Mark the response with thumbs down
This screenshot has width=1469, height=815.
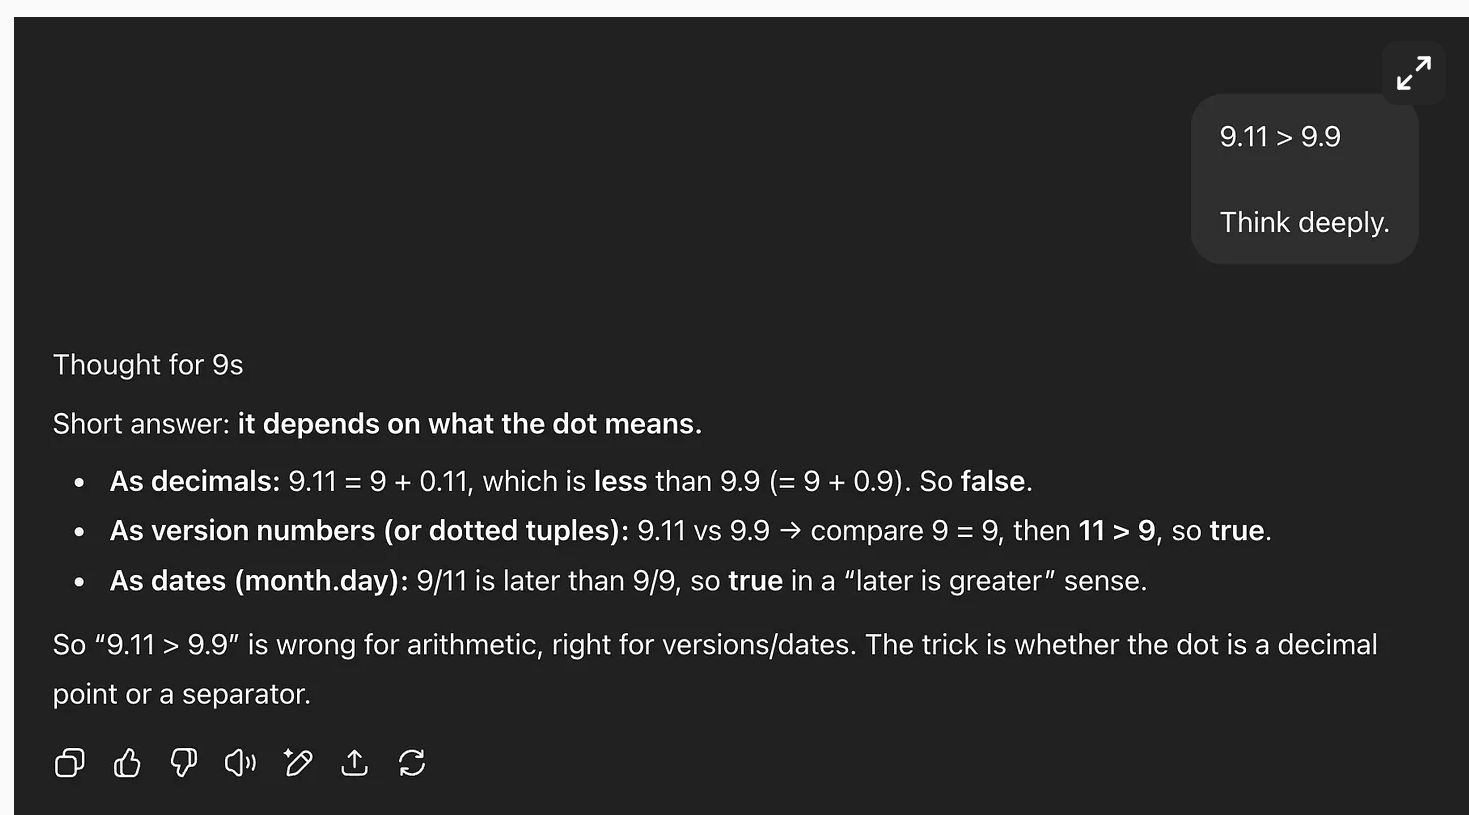tap(184, 763)
